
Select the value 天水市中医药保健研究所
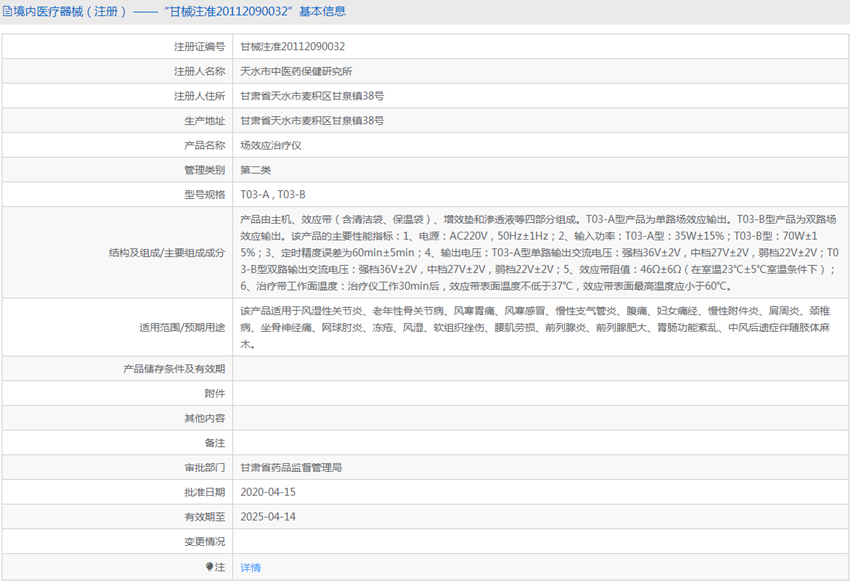click(296, 72)
